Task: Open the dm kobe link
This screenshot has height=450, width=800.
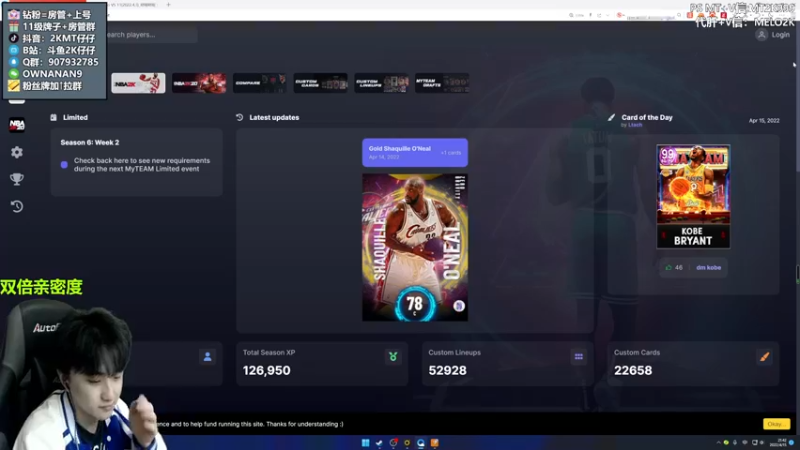Action: pyautogui.click(x=708, y=267)
